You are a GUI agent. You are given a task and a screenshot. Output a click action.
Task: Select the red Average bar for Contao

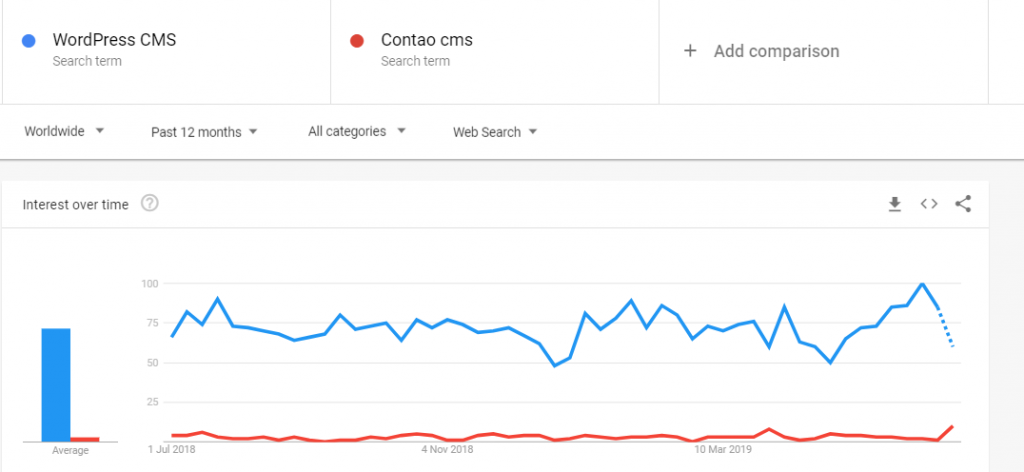click(85, 439)
